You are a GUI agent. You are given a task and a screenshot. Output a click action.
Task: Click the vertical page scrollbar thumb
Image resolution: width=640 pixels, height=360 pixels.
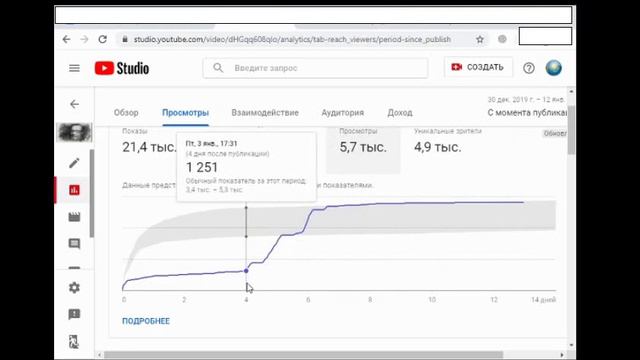(x=571, y=130)
